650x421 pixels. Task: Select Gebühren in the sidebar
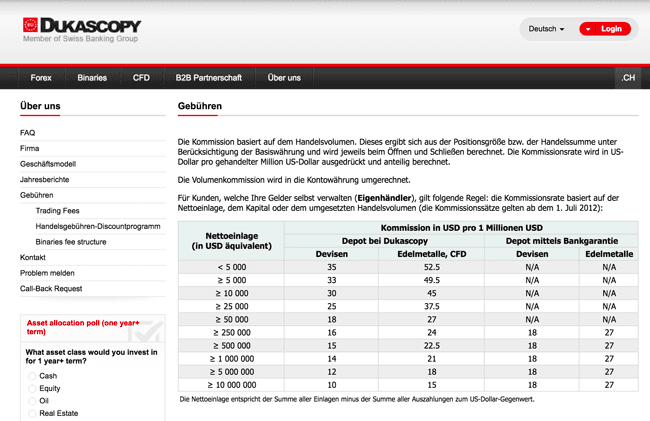36,195
